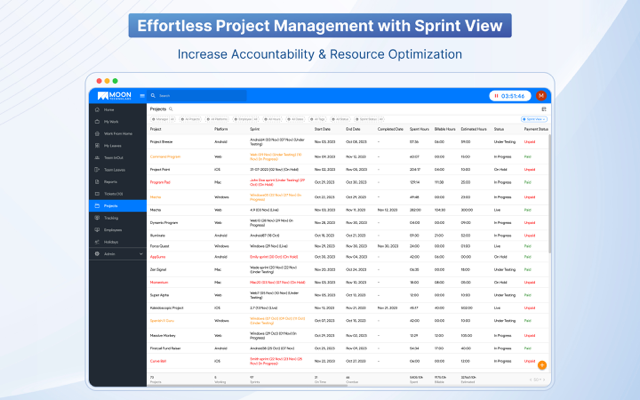Select Work From Home in the sidebar
Image resolution: width=640 pixels, height=400 pixels.
coord(118,133)
